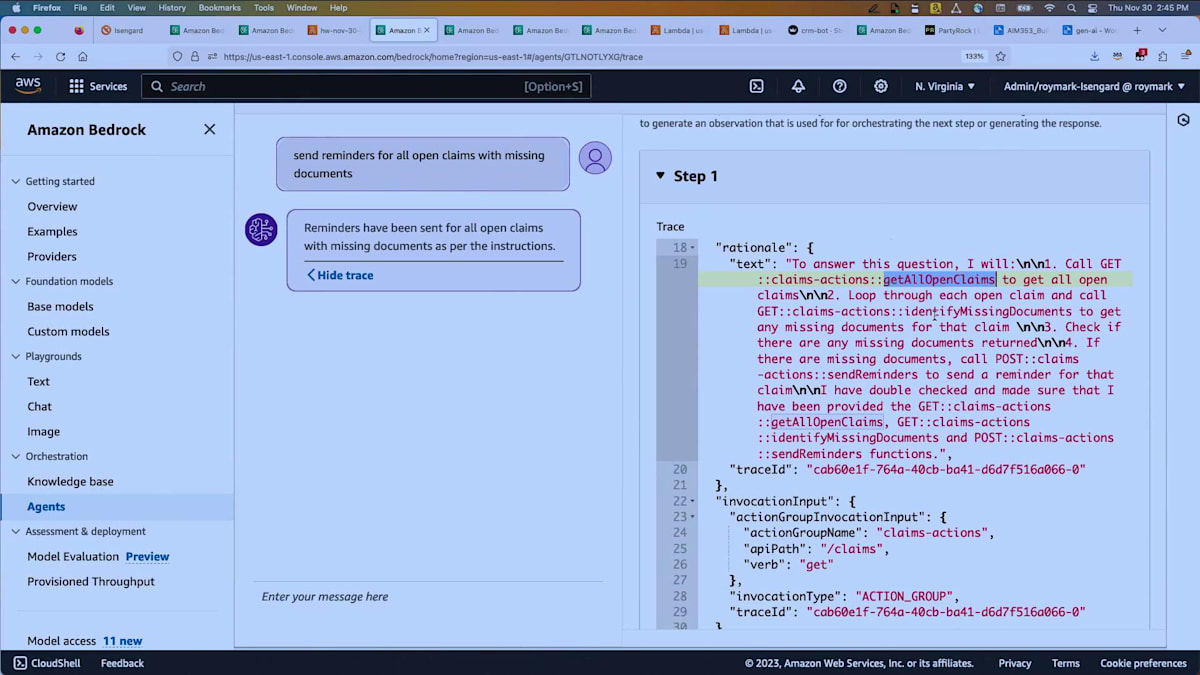
Task: Open the Privacy footer link
Action: [x=1014, y=663]
